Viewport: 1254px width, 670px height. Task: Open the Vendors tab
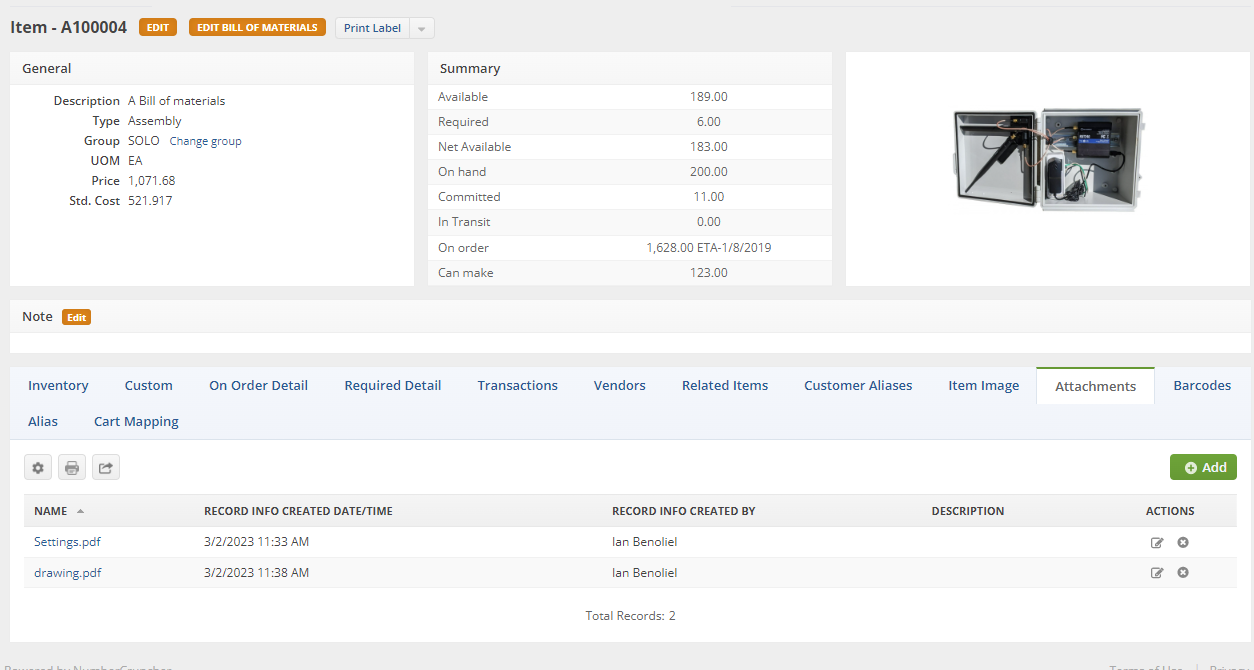(620, 385)
